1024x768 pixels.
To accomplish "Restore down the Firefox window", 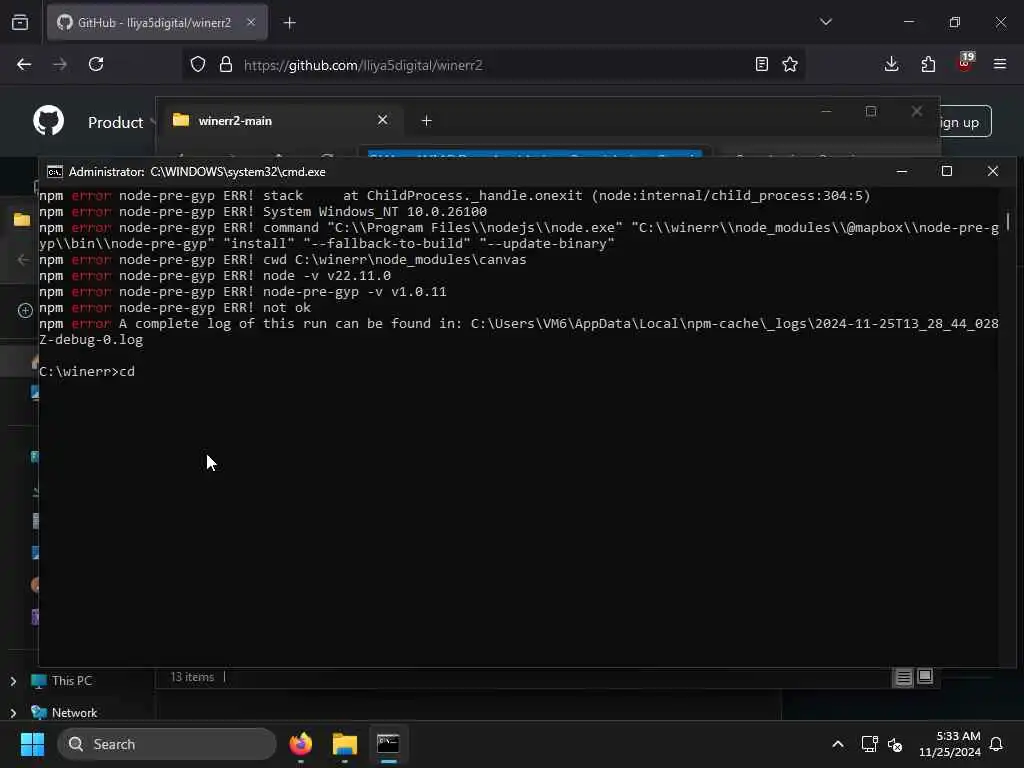I will click(955, 22).
